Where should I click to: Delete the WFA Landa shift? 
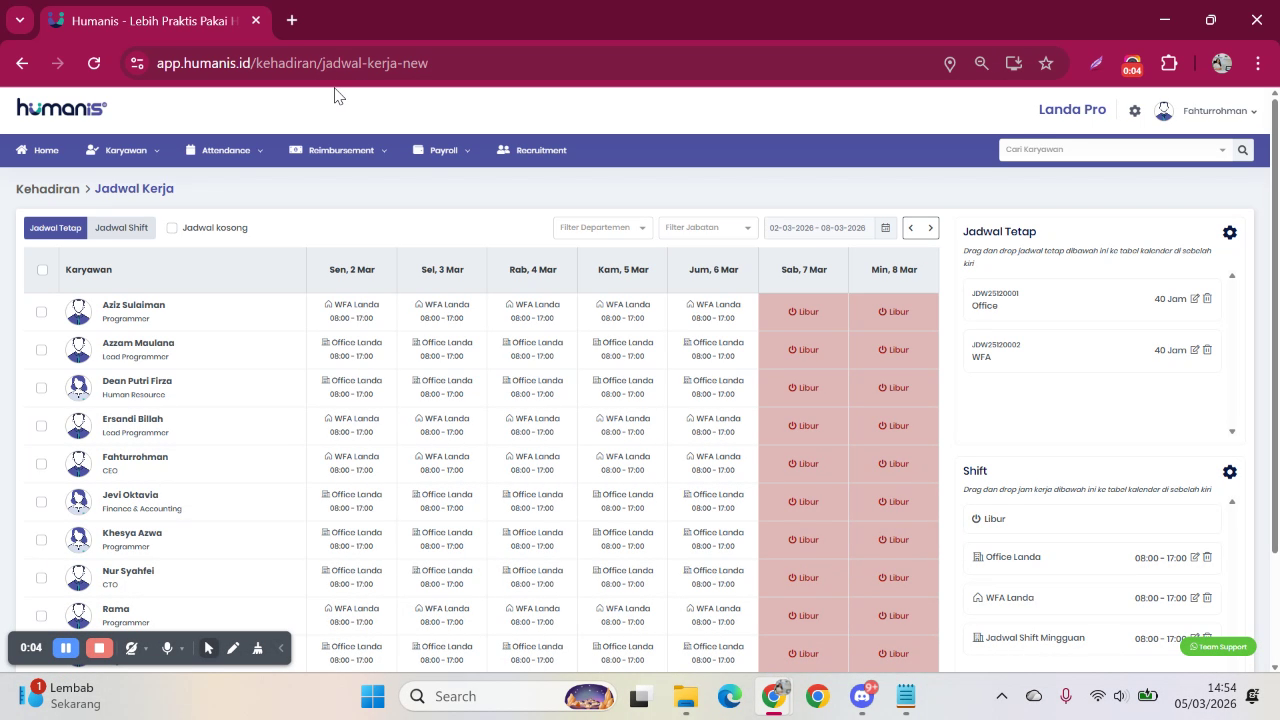tap(1208, 598)
